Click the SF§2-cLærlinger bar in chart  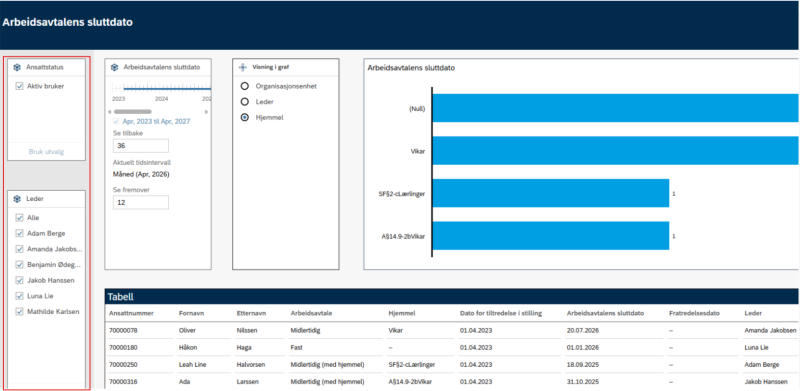coord(551,193)
